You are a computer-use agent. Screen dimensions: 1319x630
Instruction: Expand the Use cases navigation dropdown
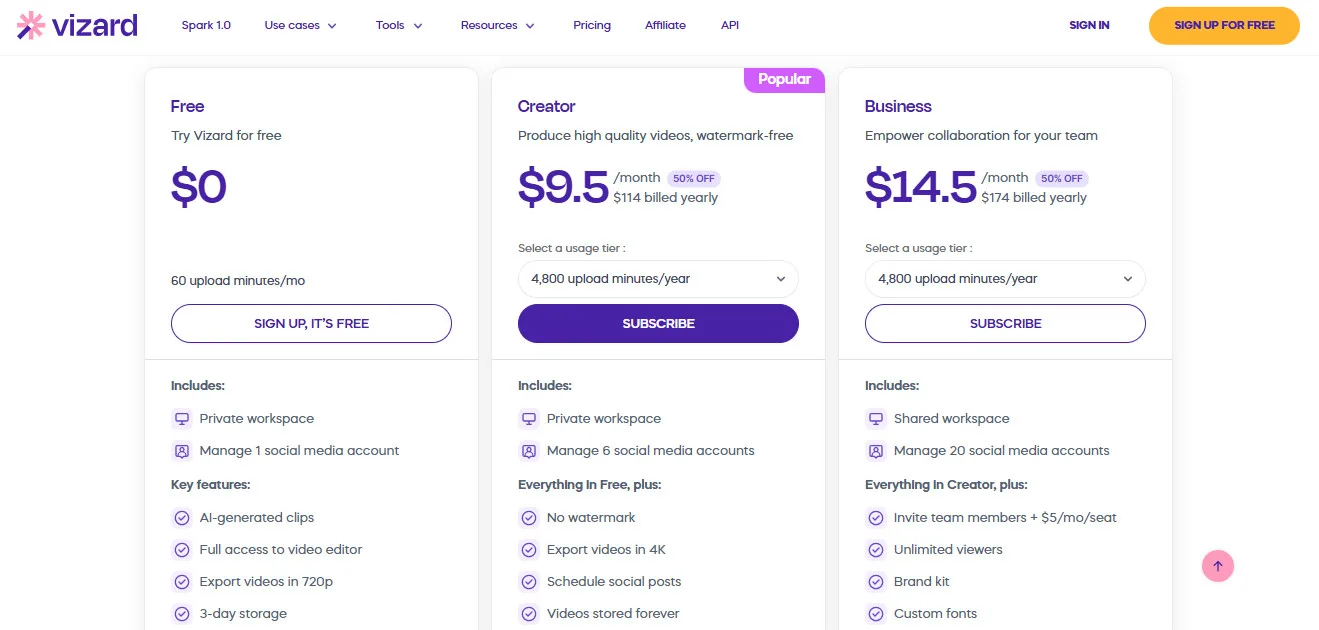pos(300,25)
